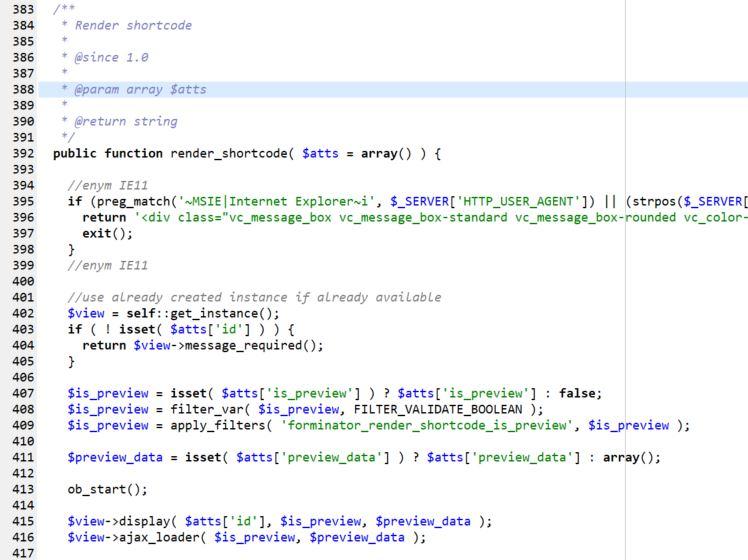This screenshot has width=748, height=560.
Task: Select 'public function' keywords on line 392
Action: [x=108, y=153]
